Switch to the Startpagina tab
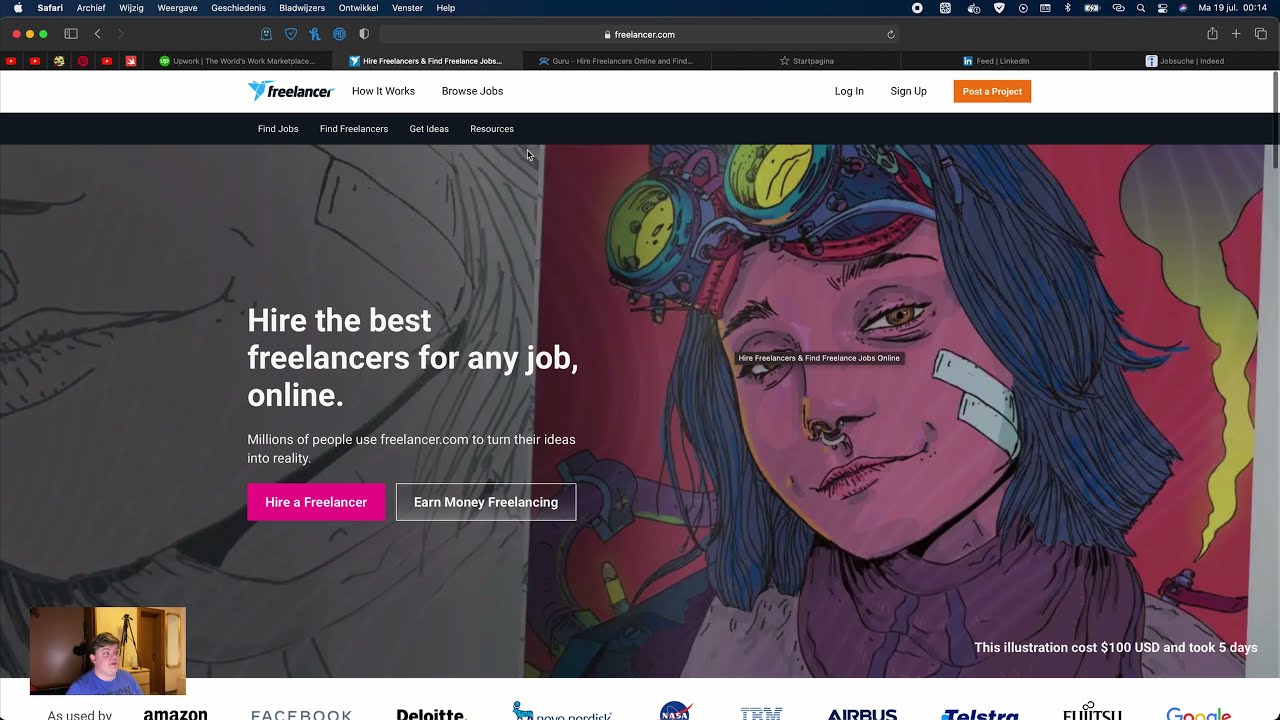This screenshot has height=720, width=1280. click(x=806, y=61)
